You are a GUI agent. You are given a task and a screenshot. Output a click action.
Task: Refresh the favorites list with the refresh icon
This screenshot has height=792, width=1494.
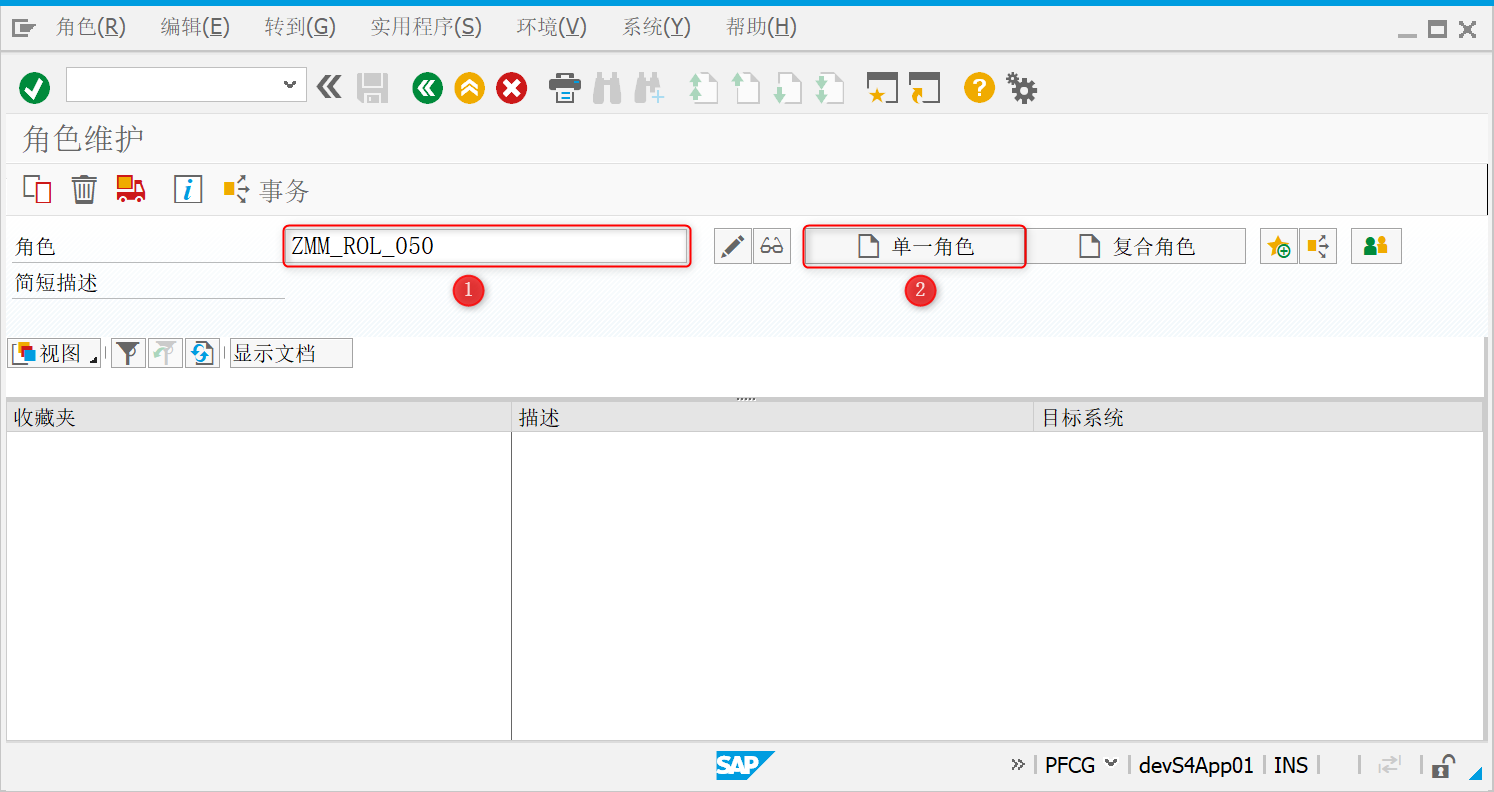(202, 352)
